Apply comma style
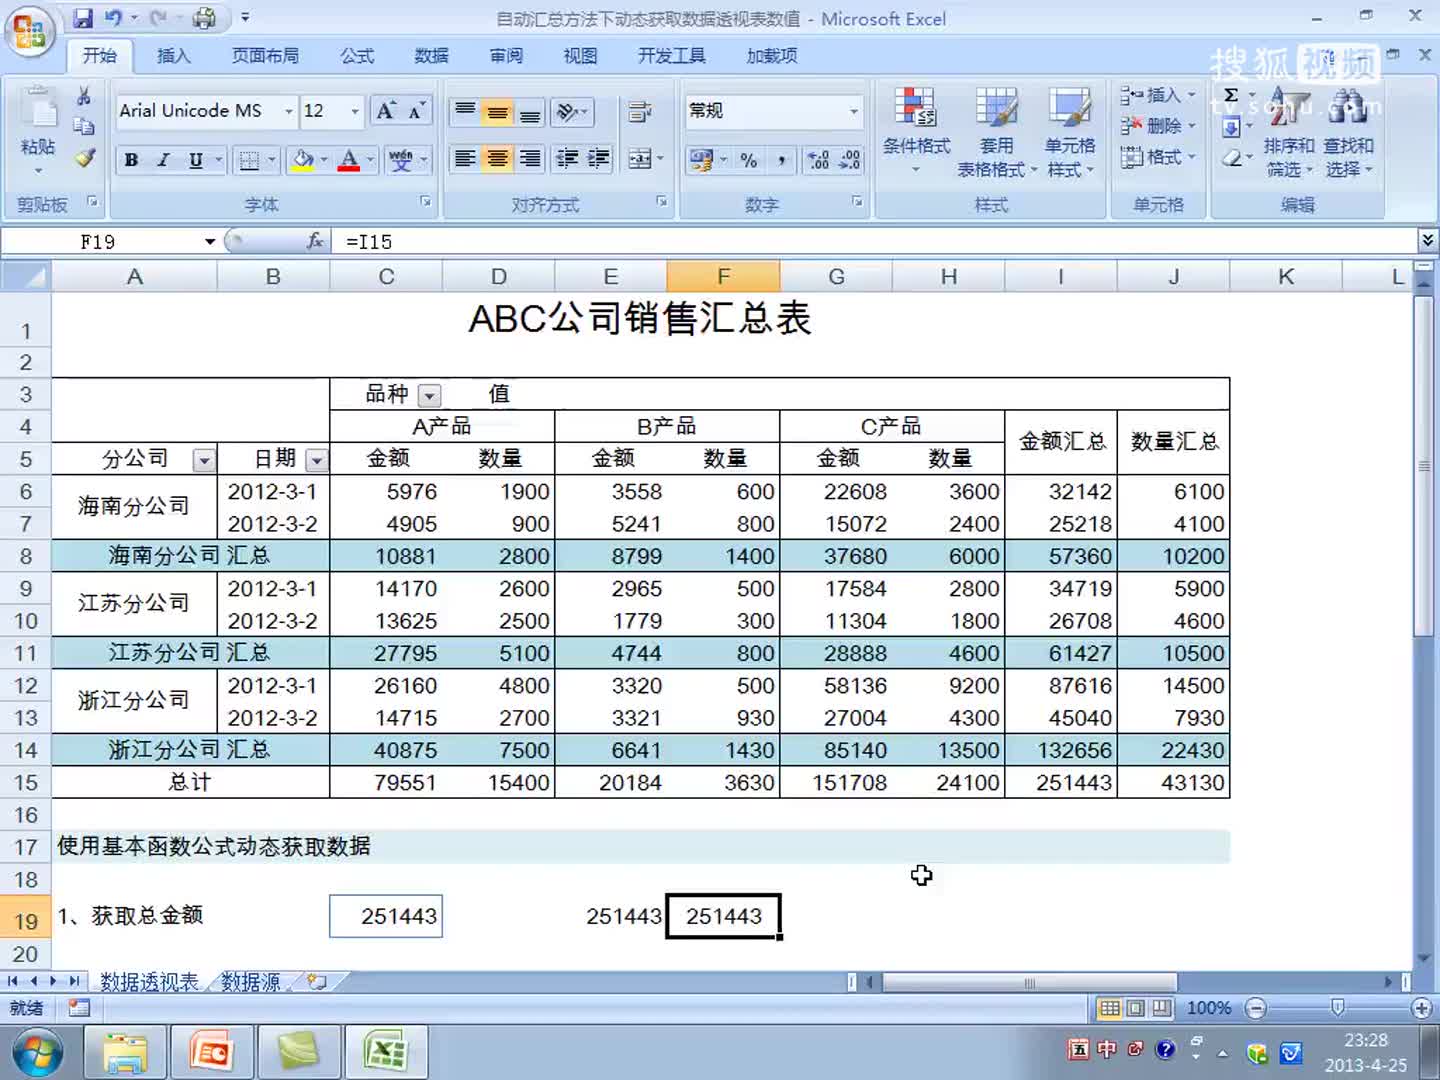 (781, 160)
